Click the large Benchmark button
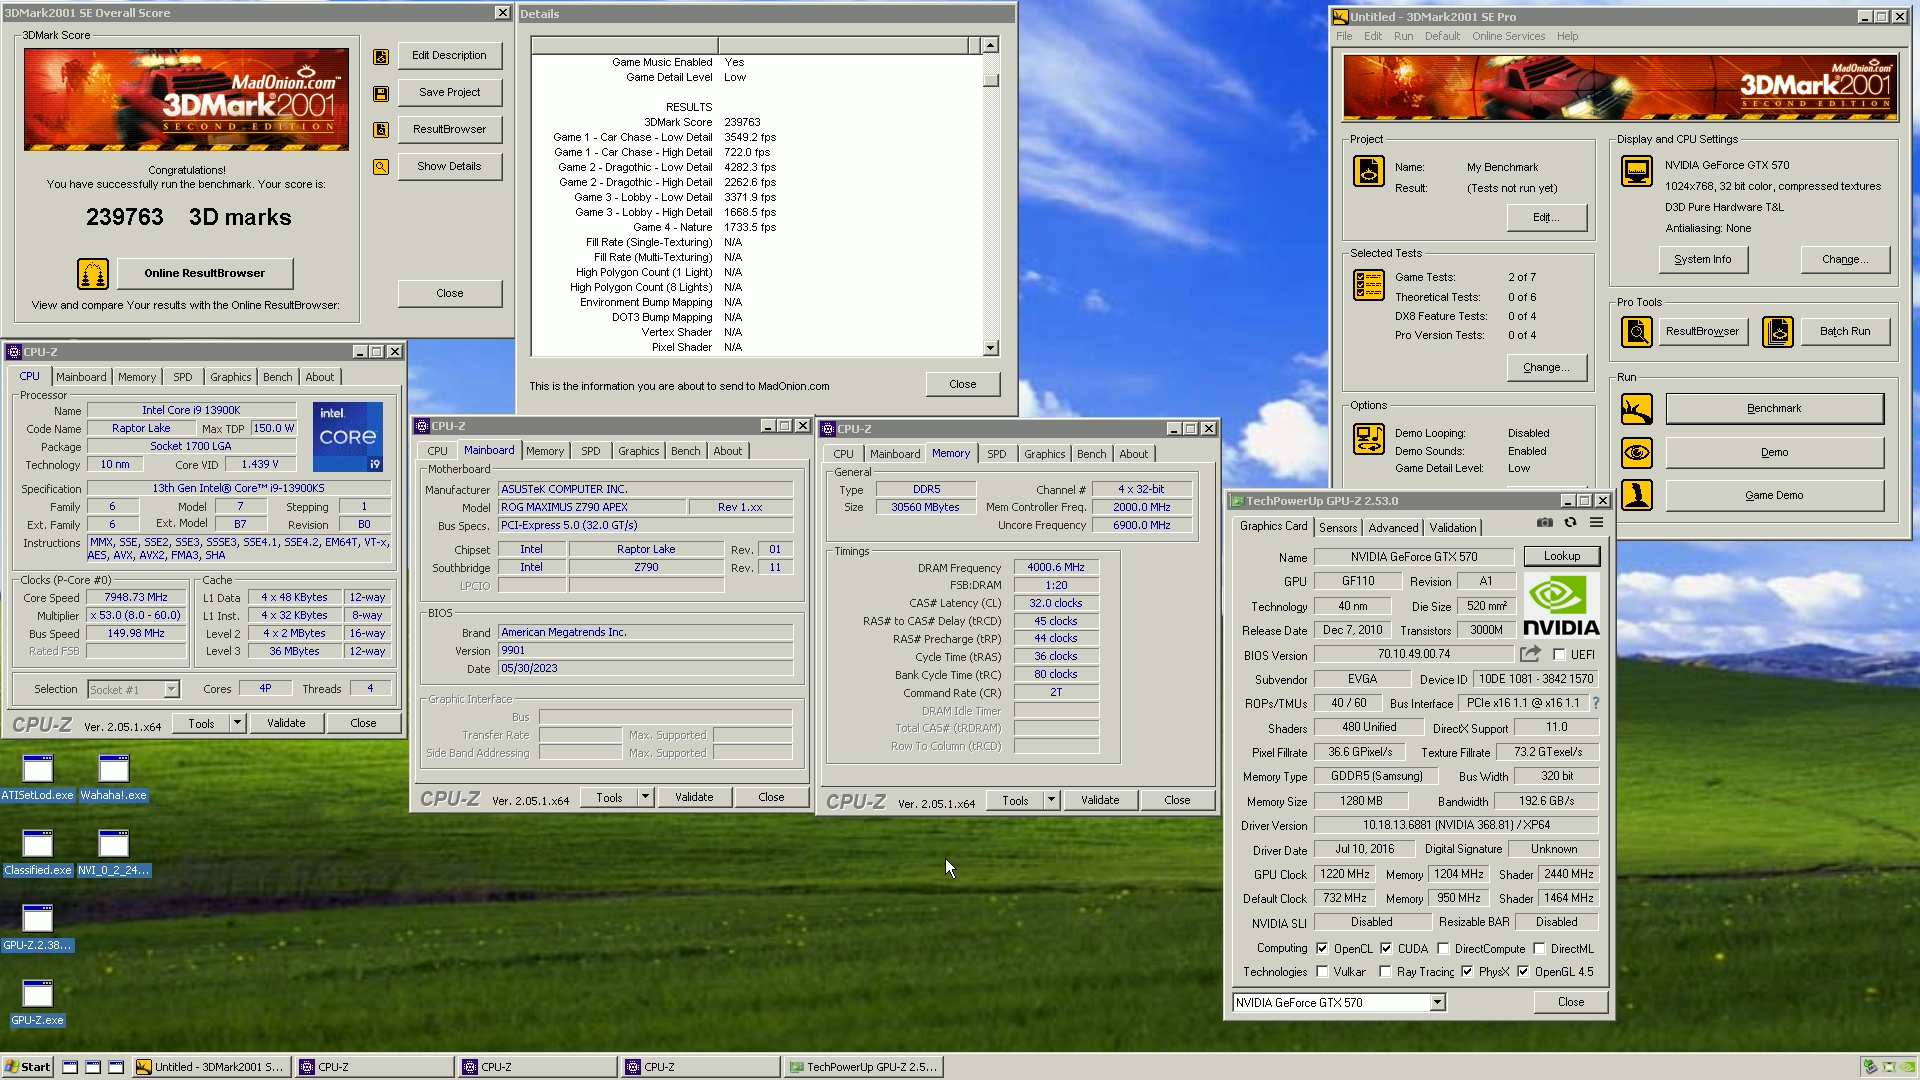The width and height of the screenshot is (1920, 1080). (1774, 409)
